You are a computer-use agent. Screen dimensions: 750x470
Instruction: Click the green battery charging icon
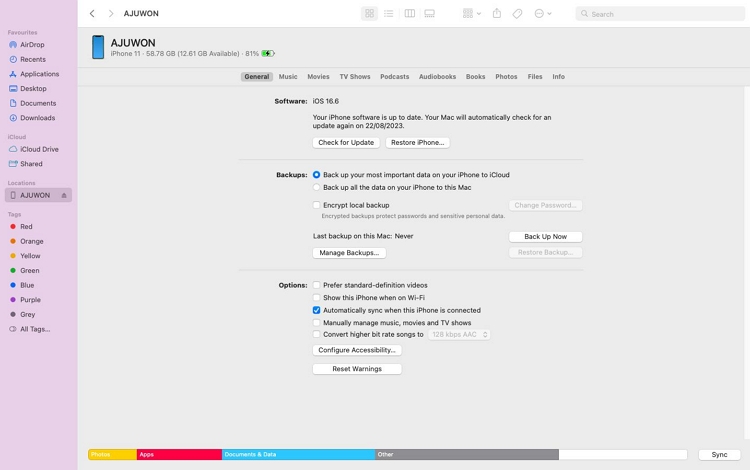[268, 54]
